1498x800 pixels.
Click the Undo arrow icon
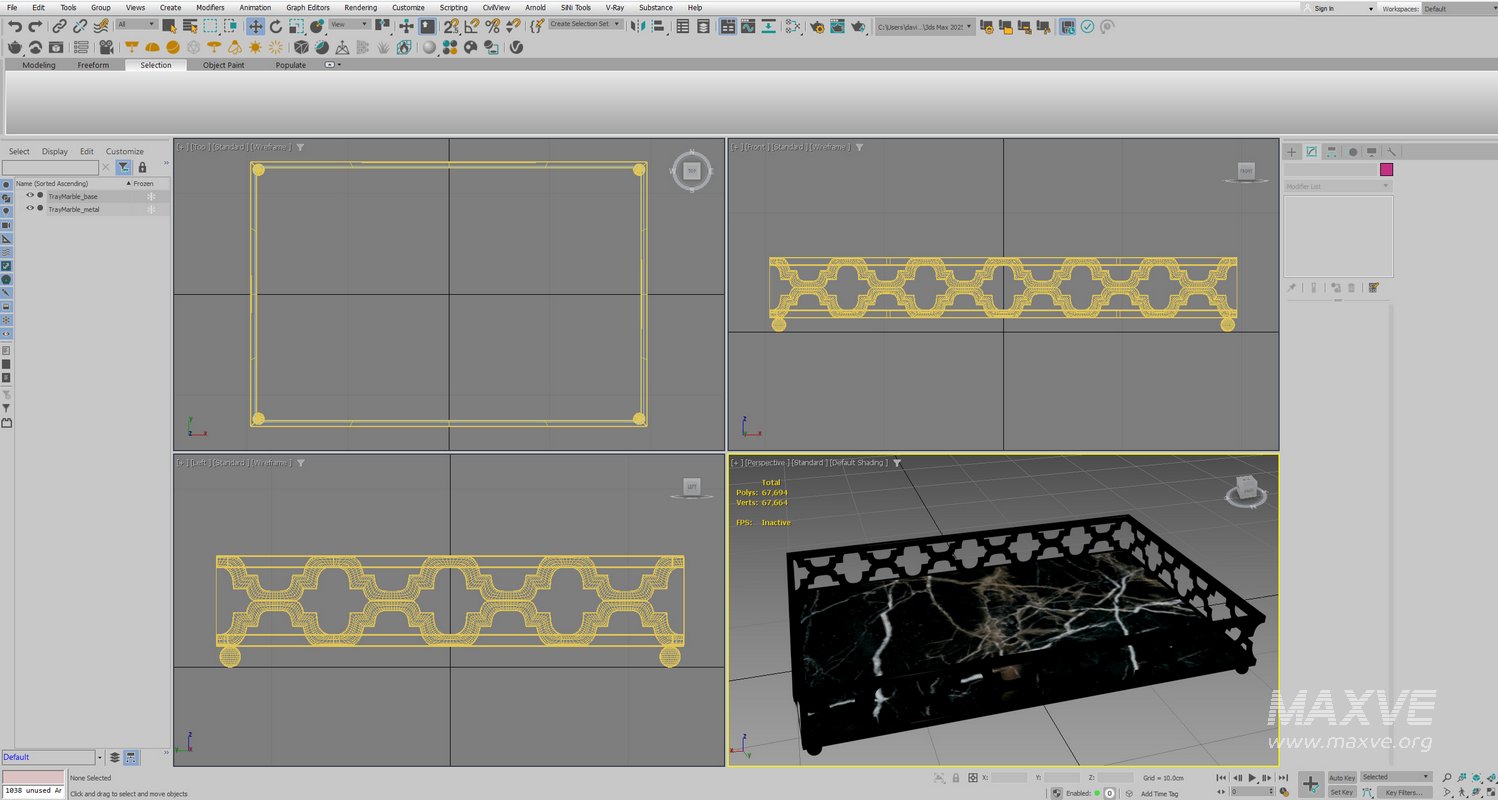[15, 26]
